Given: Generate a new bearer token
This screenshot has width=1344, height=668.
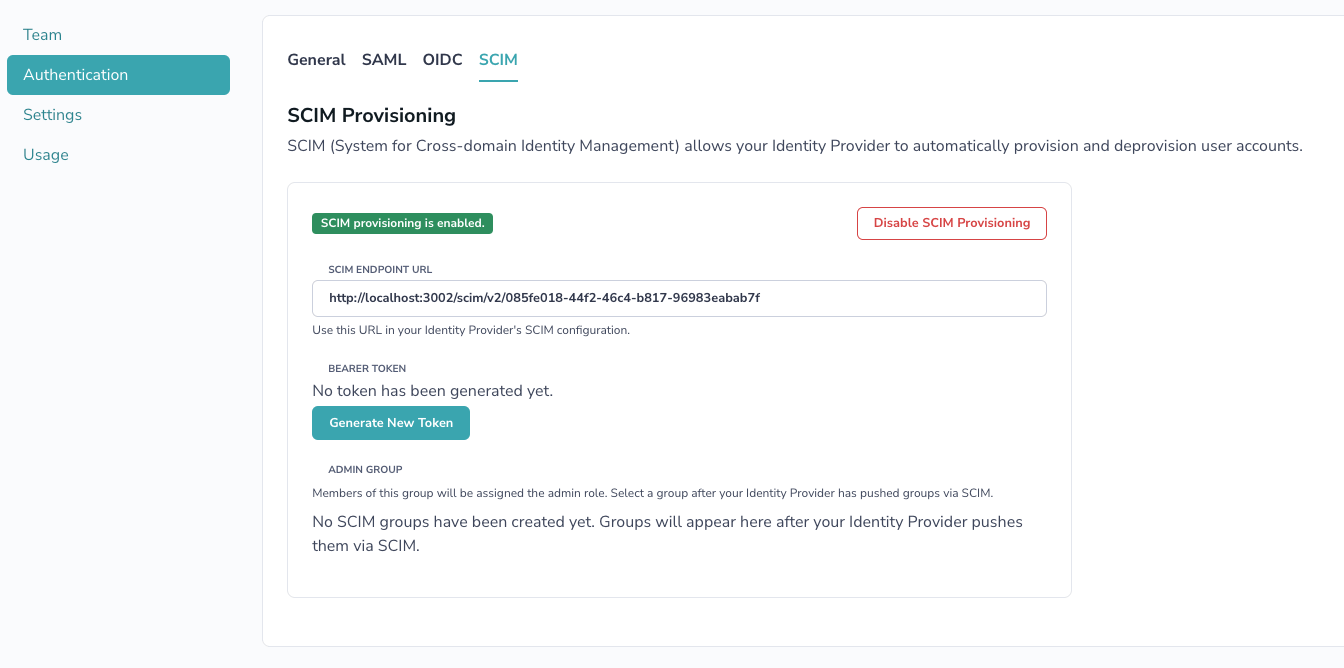Looking at the screenshot, I should 390,422.
